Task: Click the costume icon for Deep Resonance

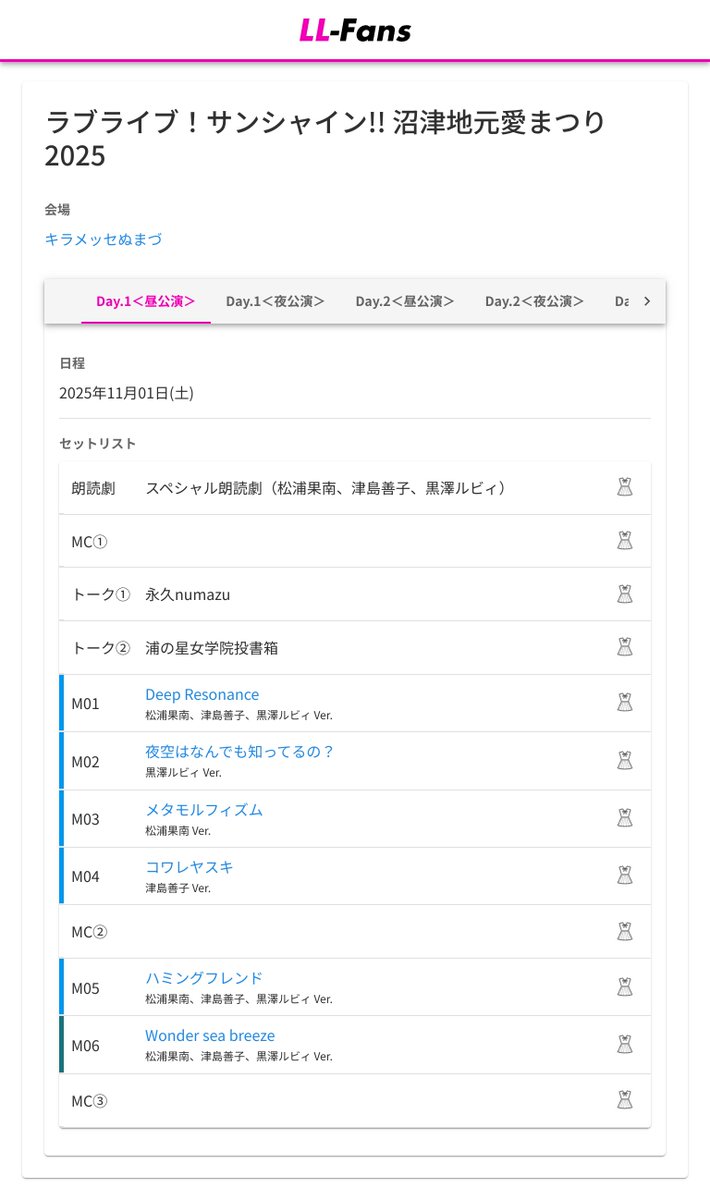Action: (625, 703)
